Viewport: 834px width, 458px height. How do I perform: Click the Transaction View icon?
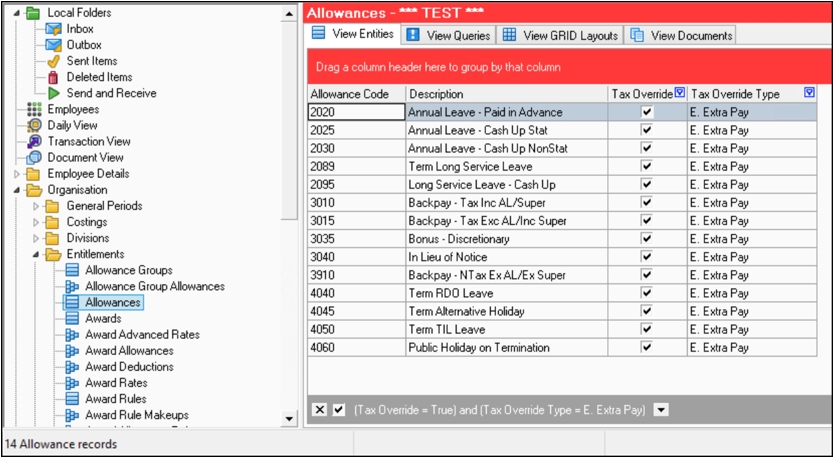point(34,141)
